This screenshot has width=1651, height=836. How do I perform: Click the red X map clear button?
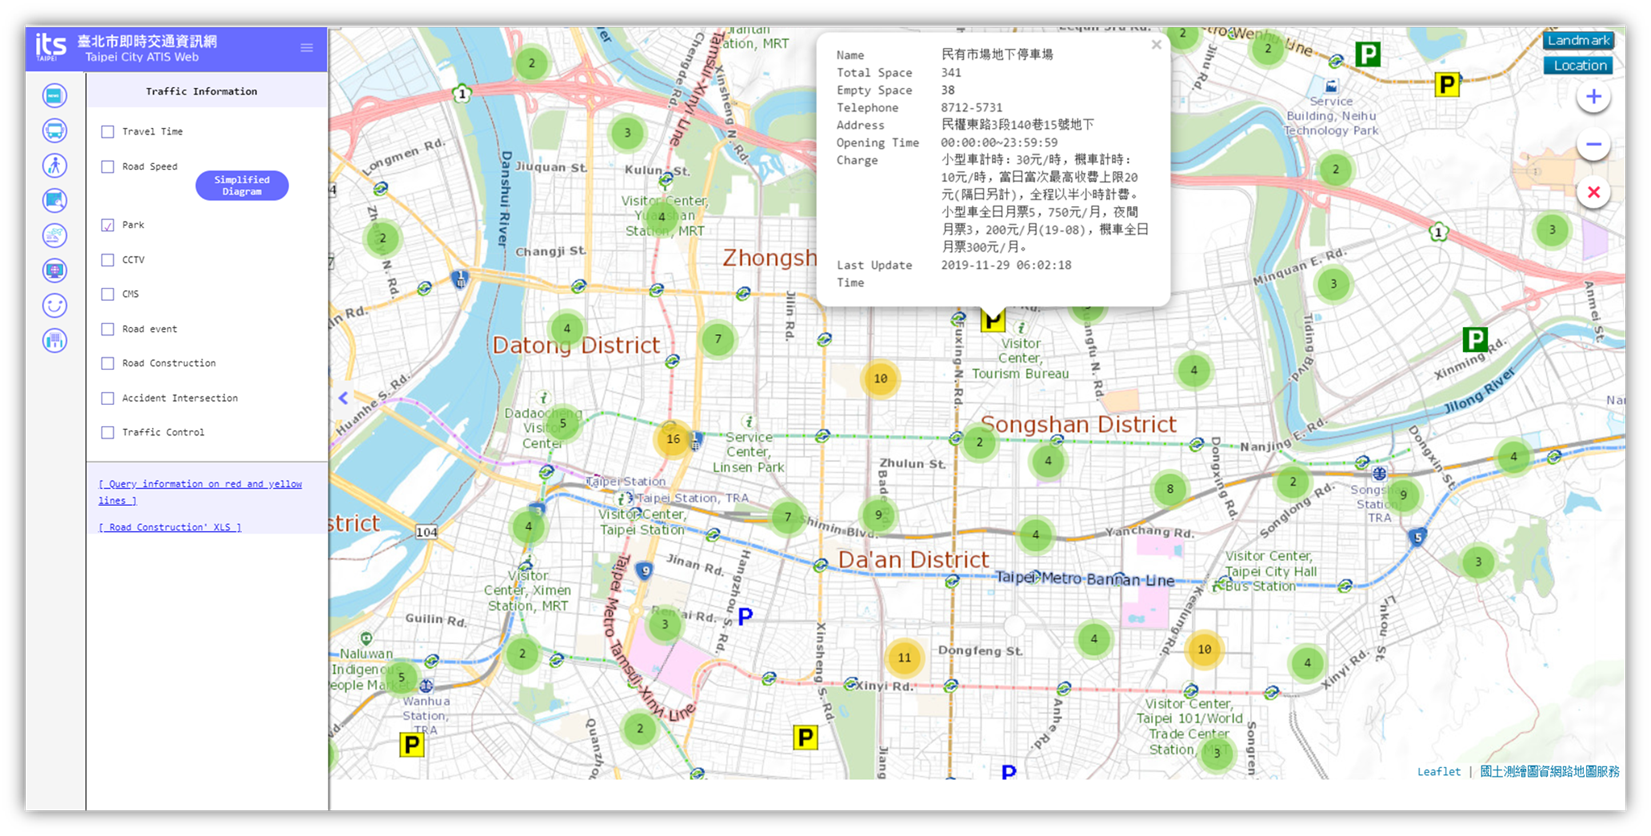tap(1593, 192)
